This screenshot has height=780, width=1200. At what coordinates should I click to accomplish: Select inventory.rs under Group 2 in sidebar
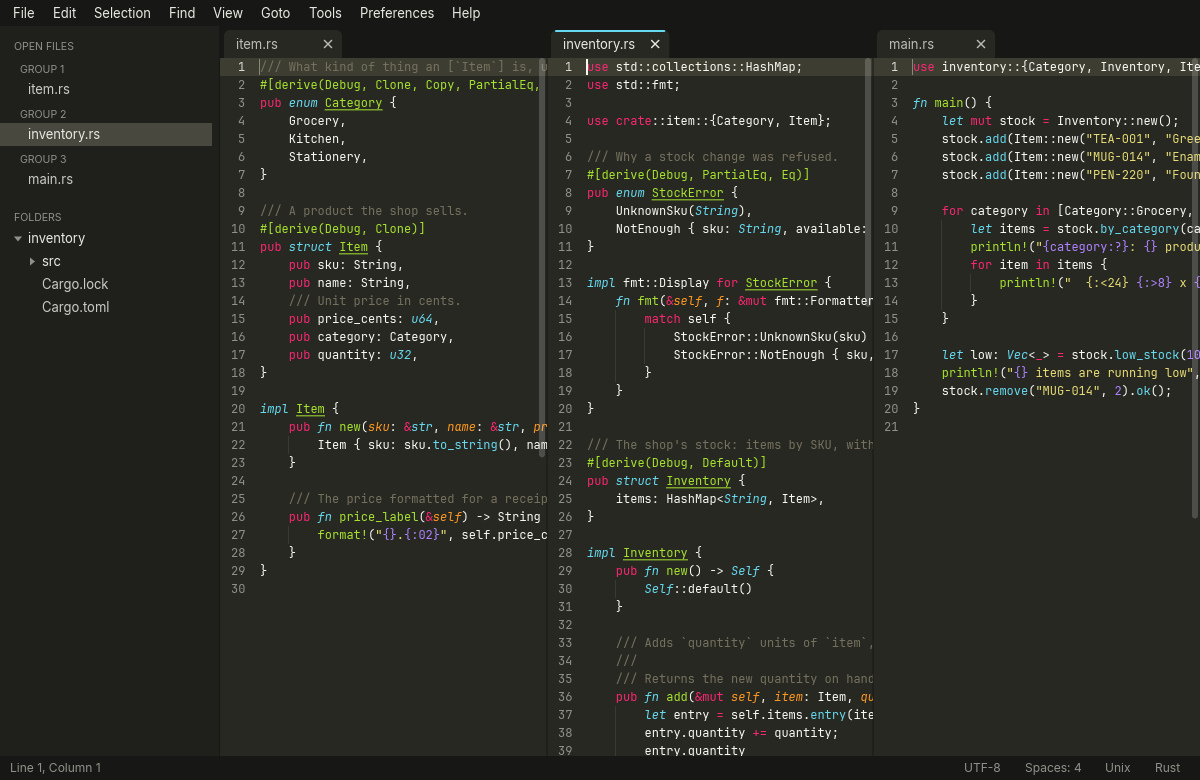point(106,134)
